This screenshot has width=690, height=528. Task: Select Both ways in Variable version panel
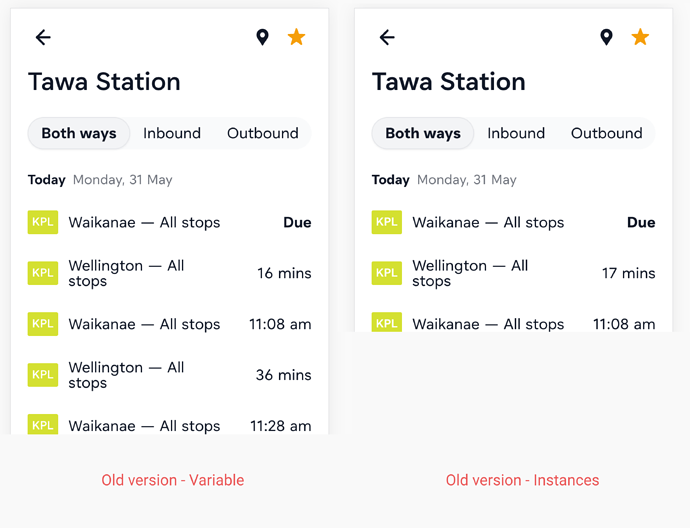coord(79,133)
